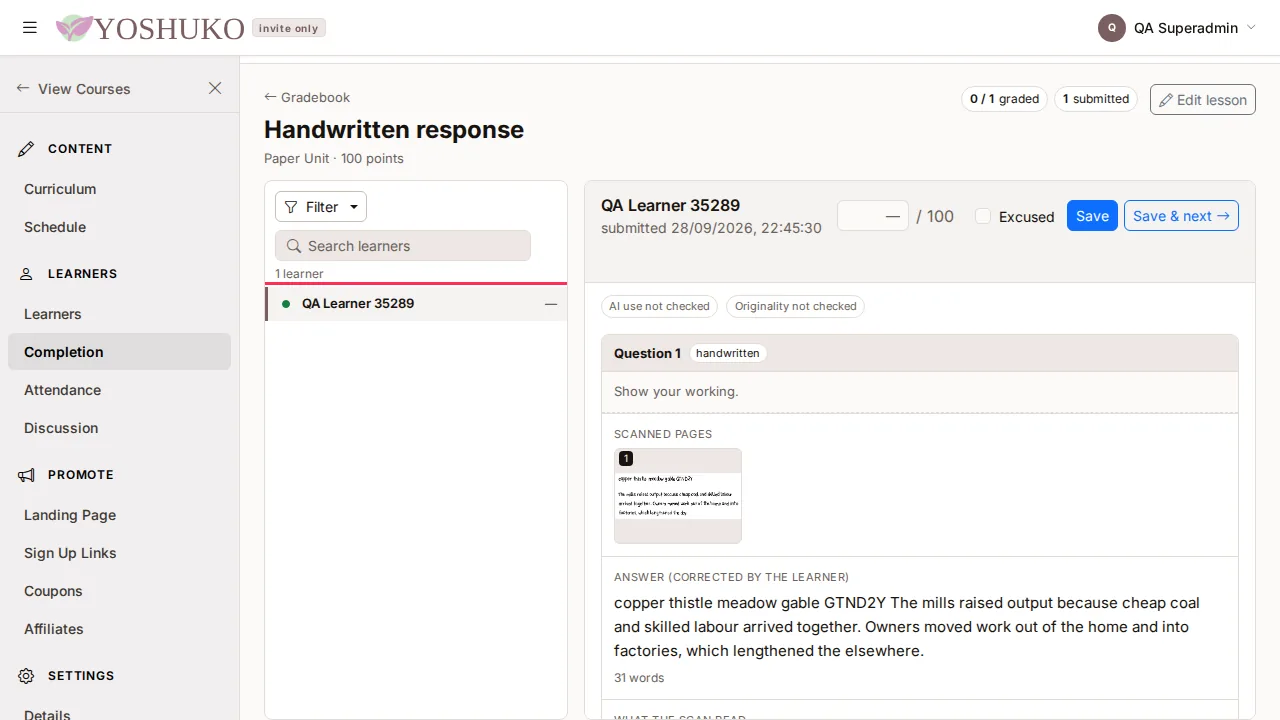Click the search magnifier icon

[x=294, y=246]
